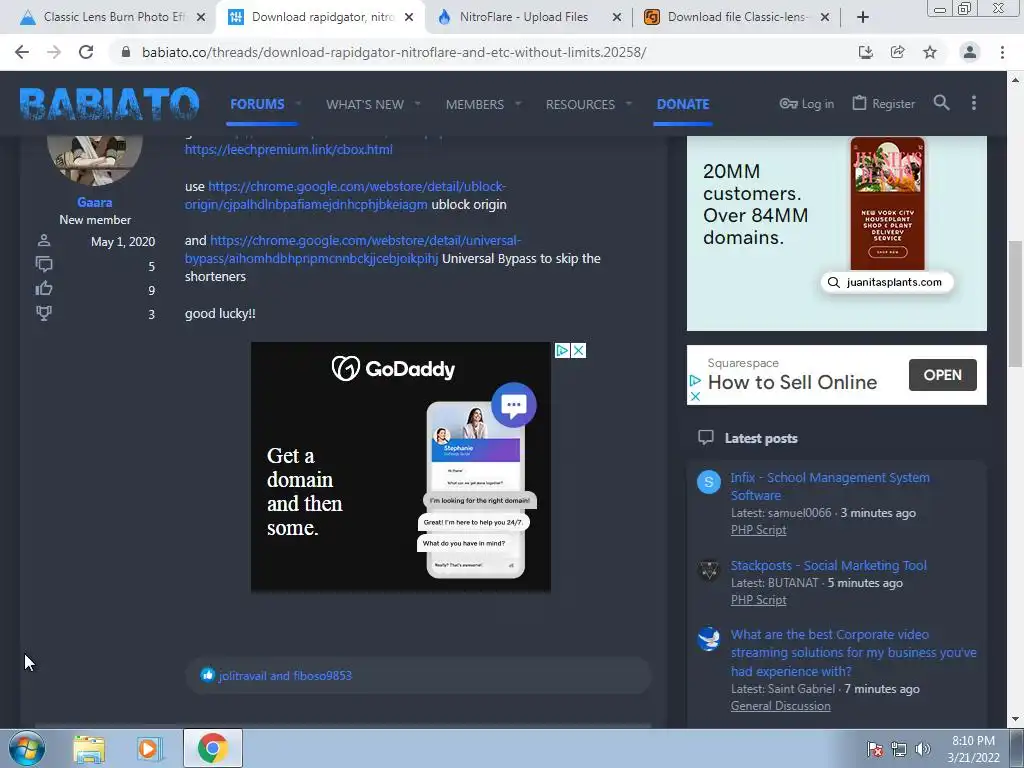Click the Action Center flag tray icon
The image size is (1024, 768).
point(874,749)
